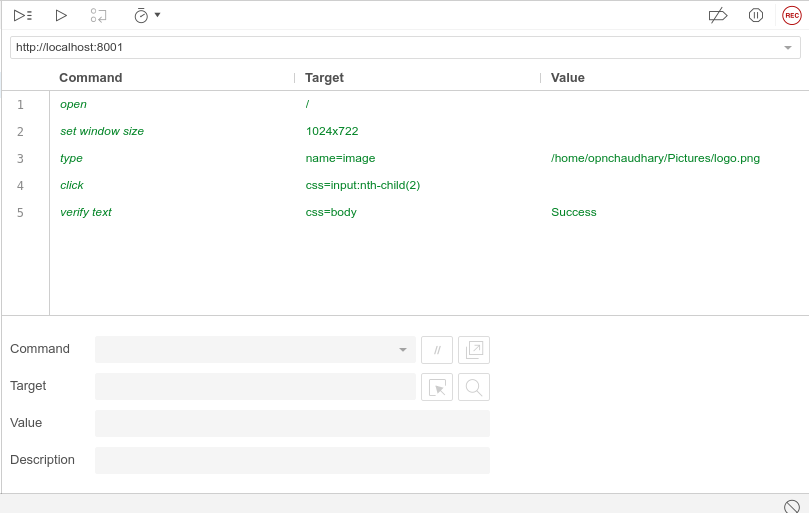The width and height of the screenshot is (809, 513).
Task: Click find target in page magnifier icon
Action: coord(474,387)
